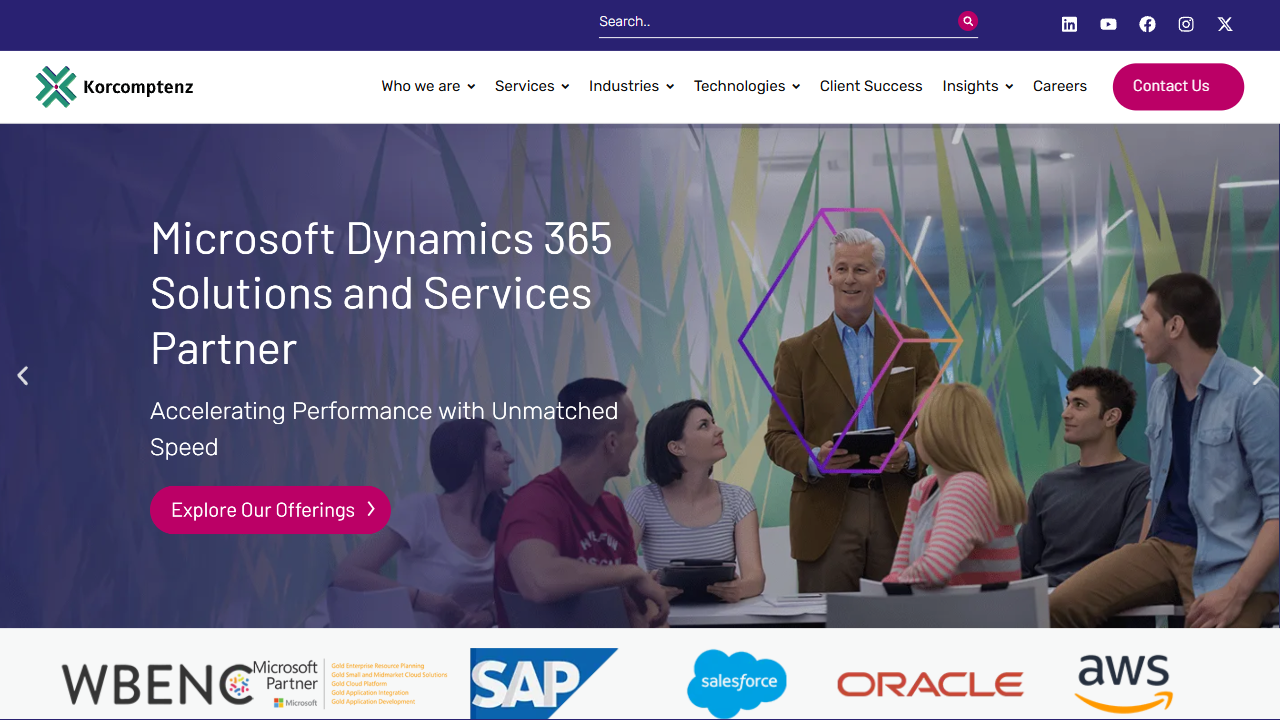Go to previous hero slide arrow

[22, 376]
